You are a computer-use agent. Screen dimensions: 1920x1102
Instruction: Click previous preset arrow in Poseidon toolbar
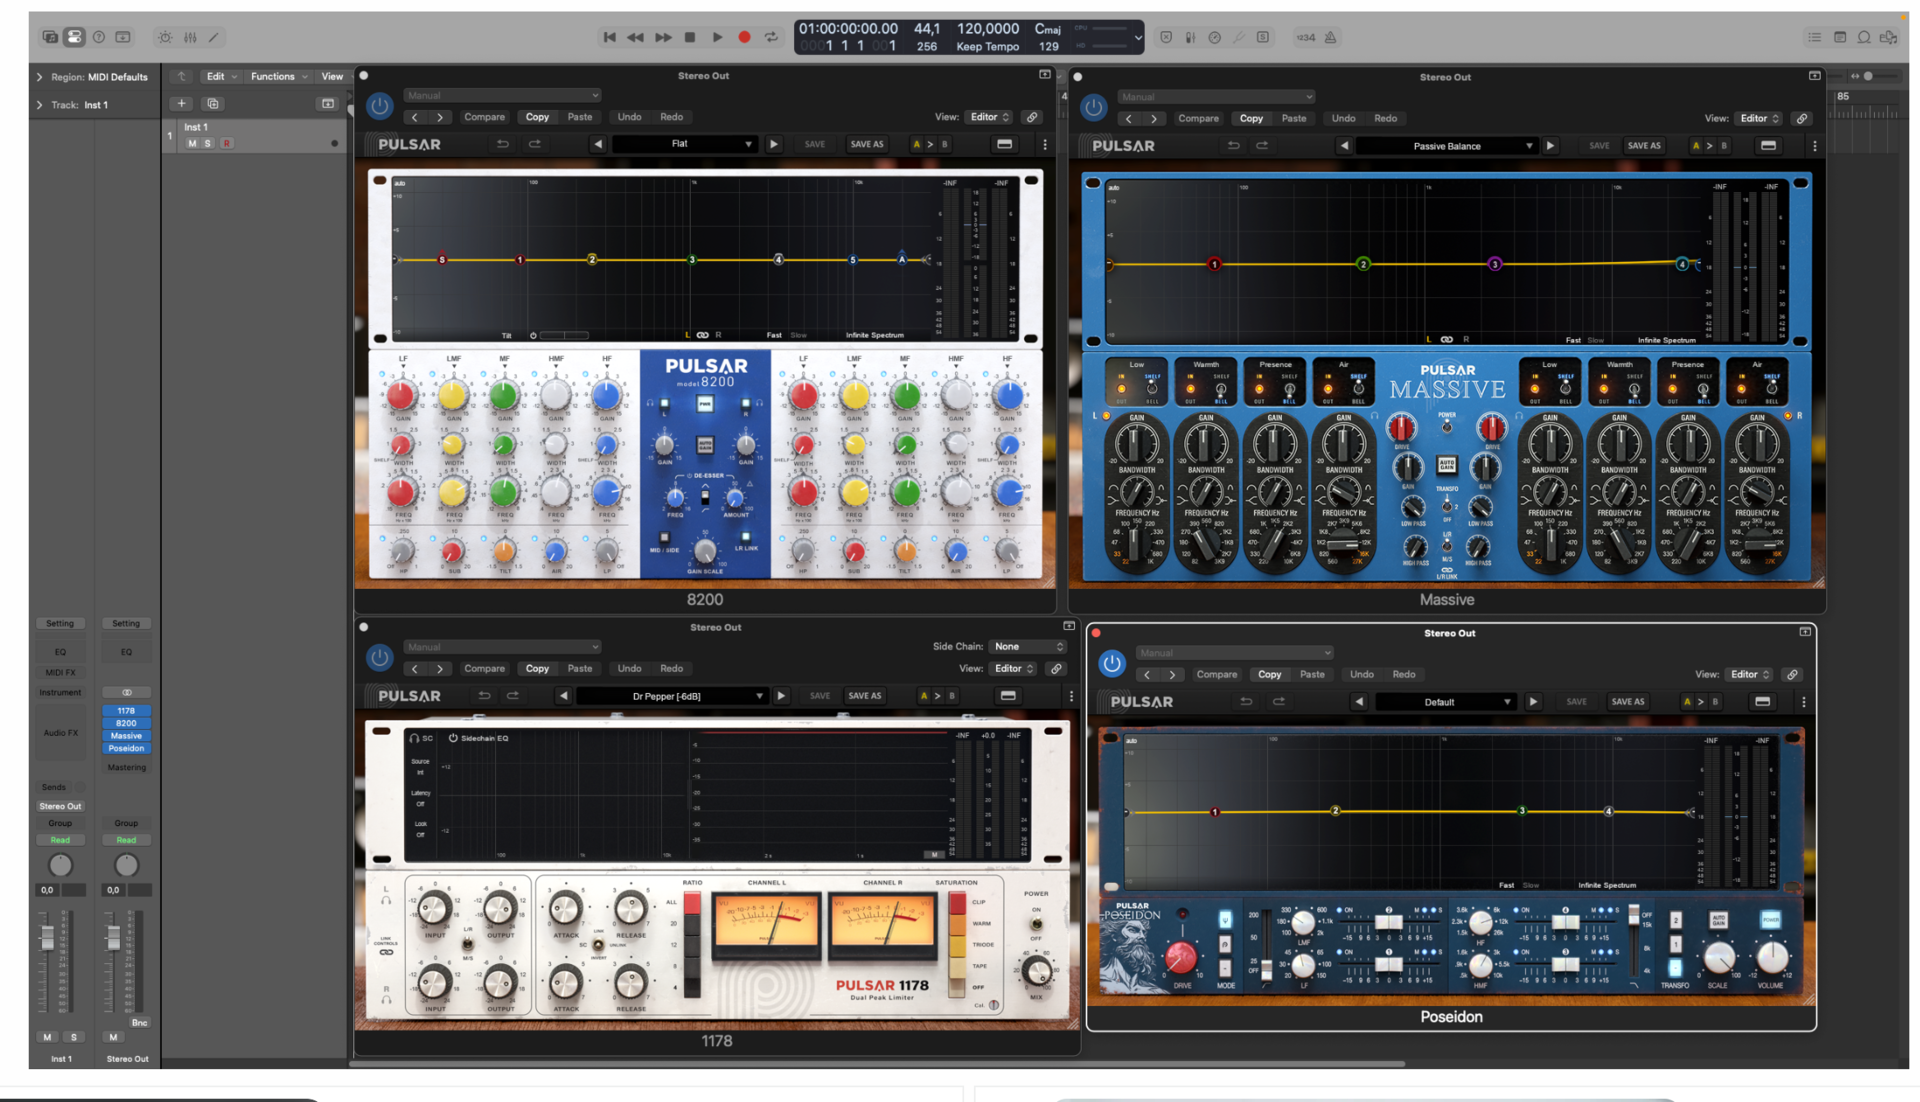pos(1359,702)
